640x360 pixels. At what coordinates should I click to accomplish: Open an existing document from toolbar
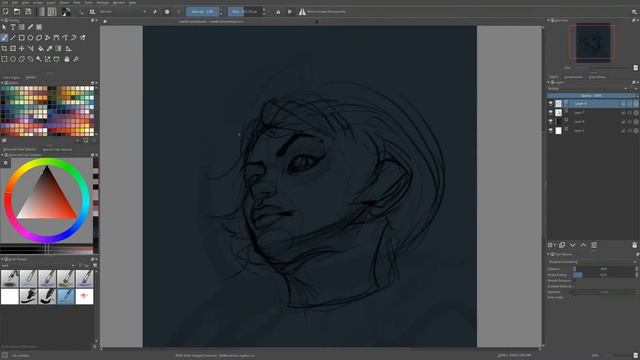17,12
